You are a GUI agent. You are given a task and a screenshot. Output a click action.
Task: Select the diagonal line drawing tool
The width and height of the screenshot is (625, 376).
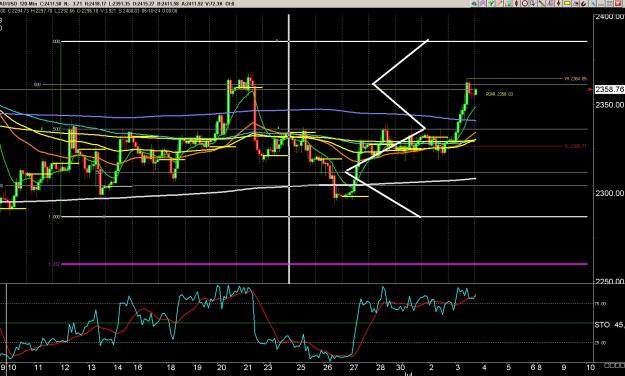[x=541, y=4]
